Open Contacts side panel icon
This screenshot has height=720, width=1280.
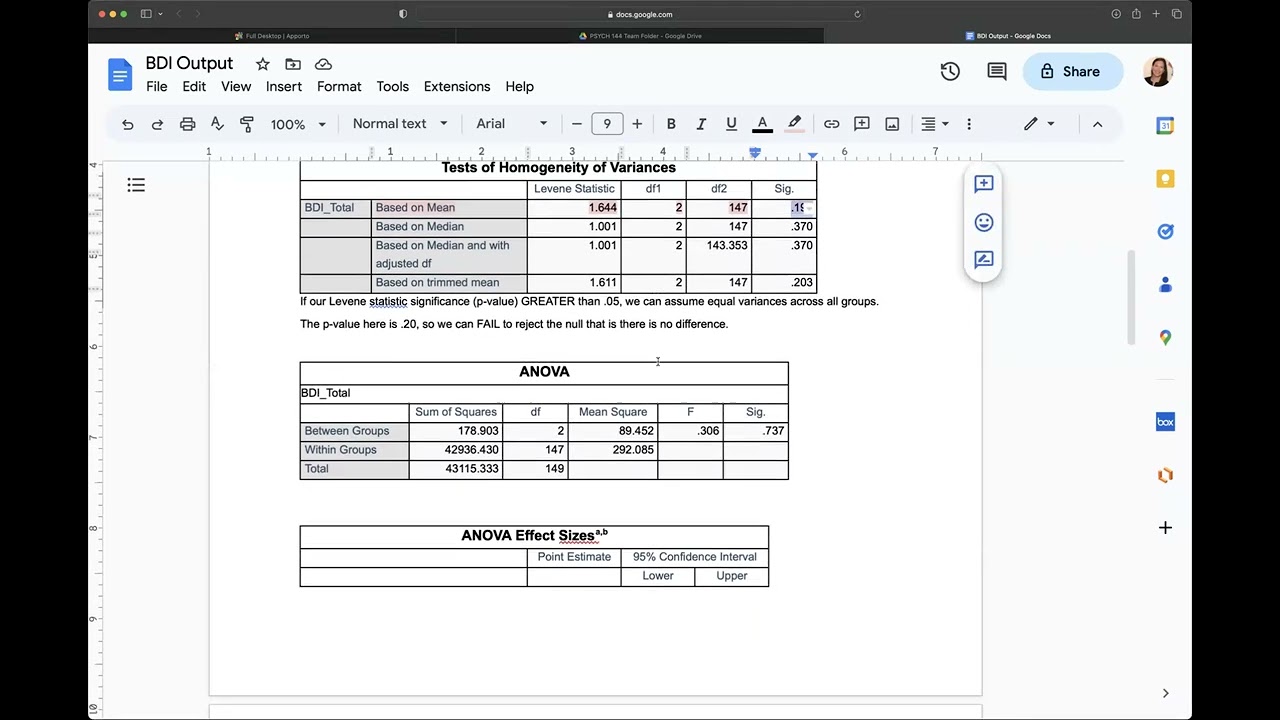1165,285
